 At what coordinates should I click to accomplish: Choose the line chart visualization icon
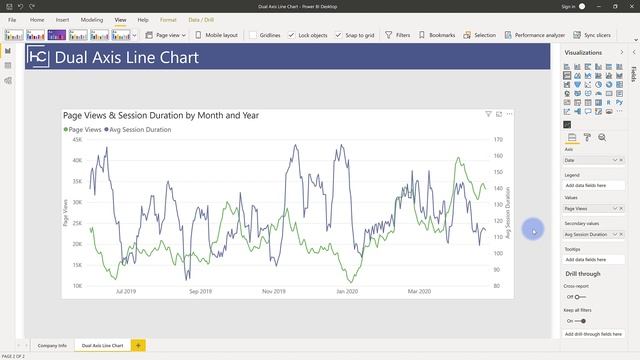pos(567,76)
